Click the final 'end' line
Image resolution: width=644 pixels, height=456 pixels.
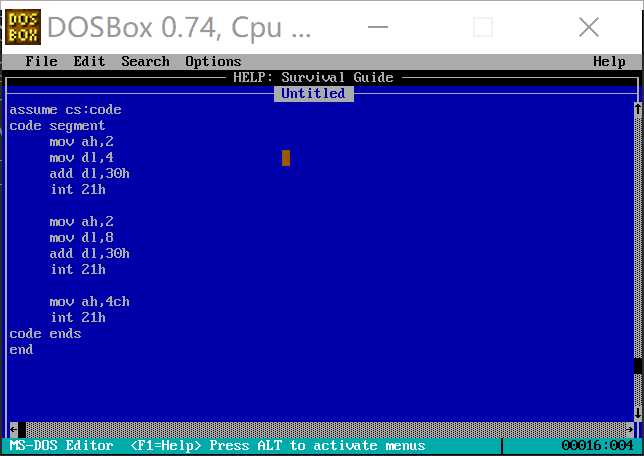(x=21, y=350)
